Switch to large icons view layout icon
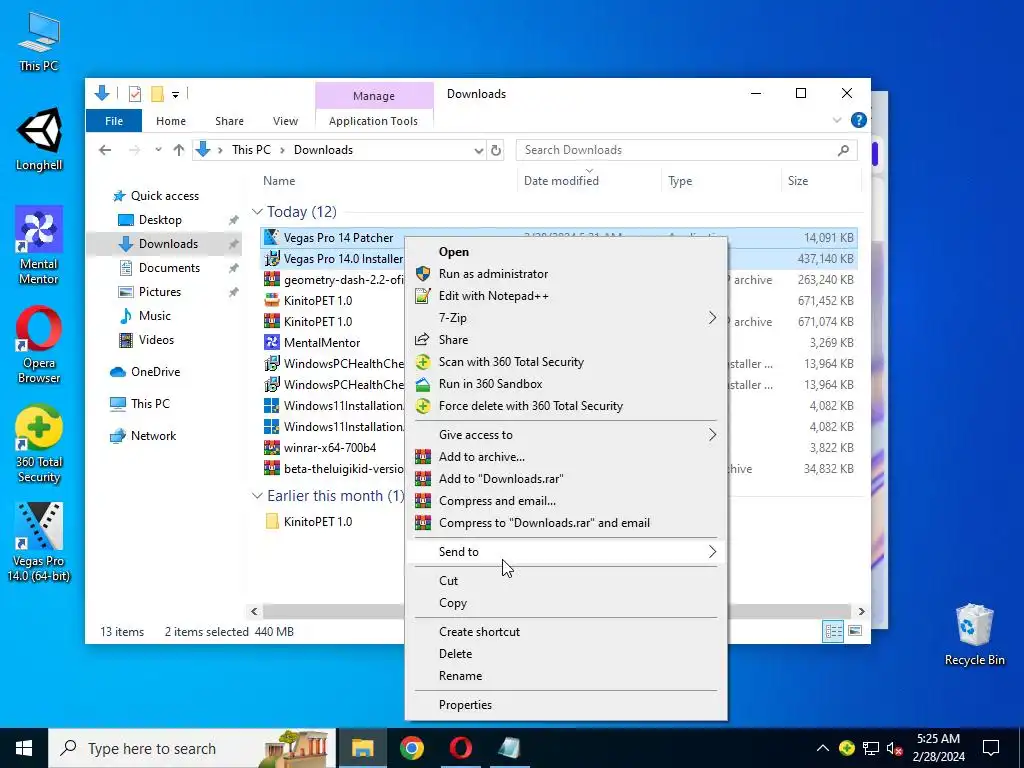 click(855, 631)
